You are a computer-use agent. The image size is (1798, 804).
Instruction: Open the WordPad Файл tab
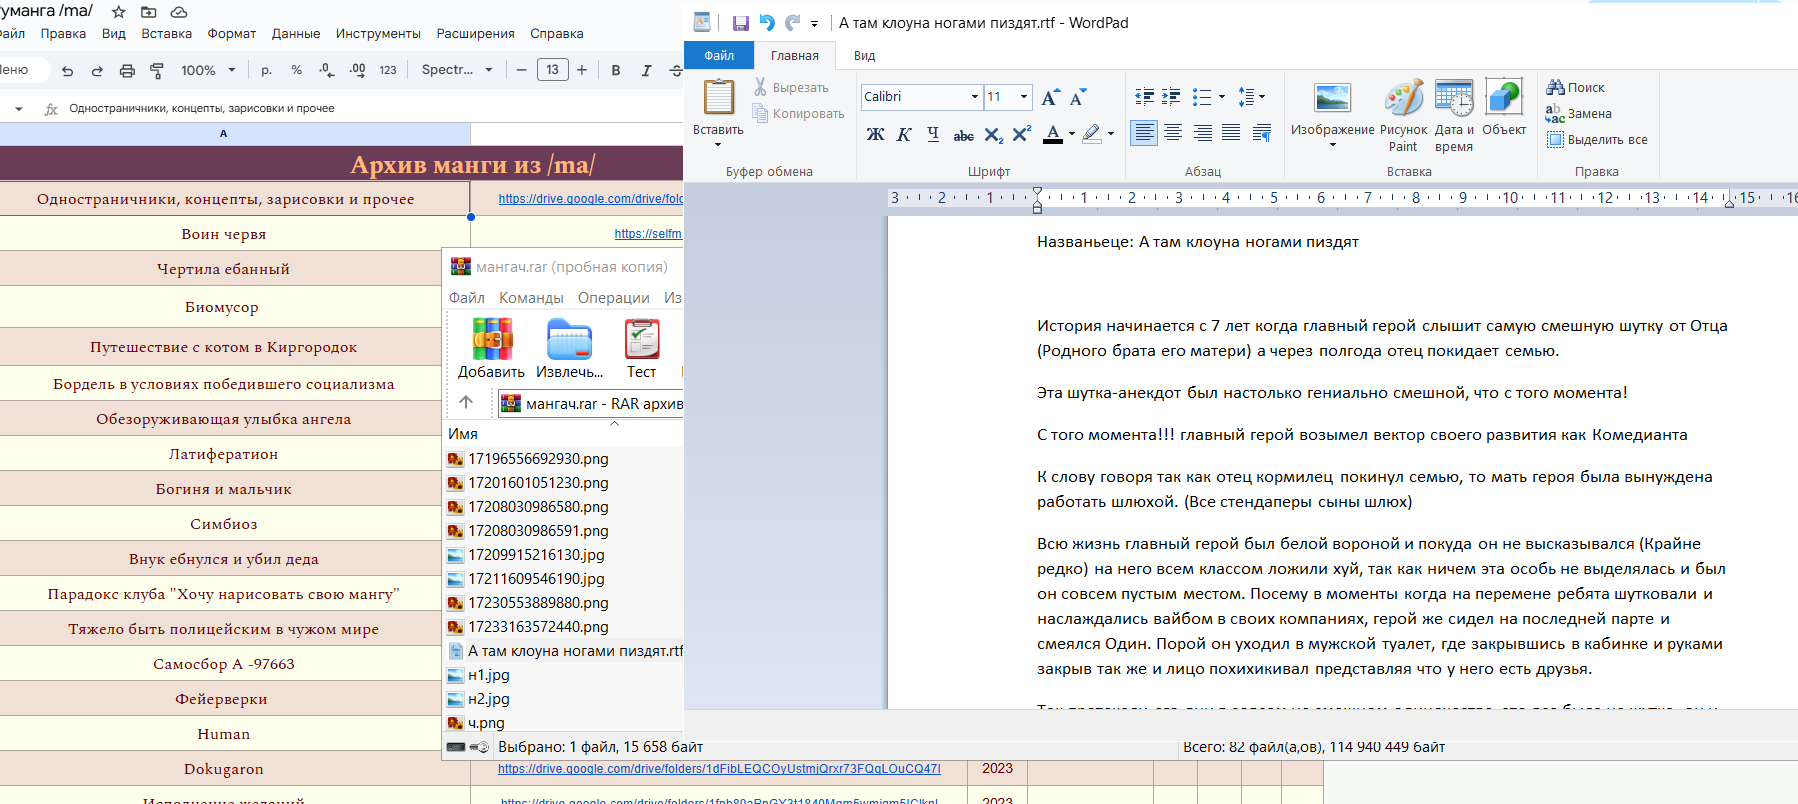click(719, 56)
